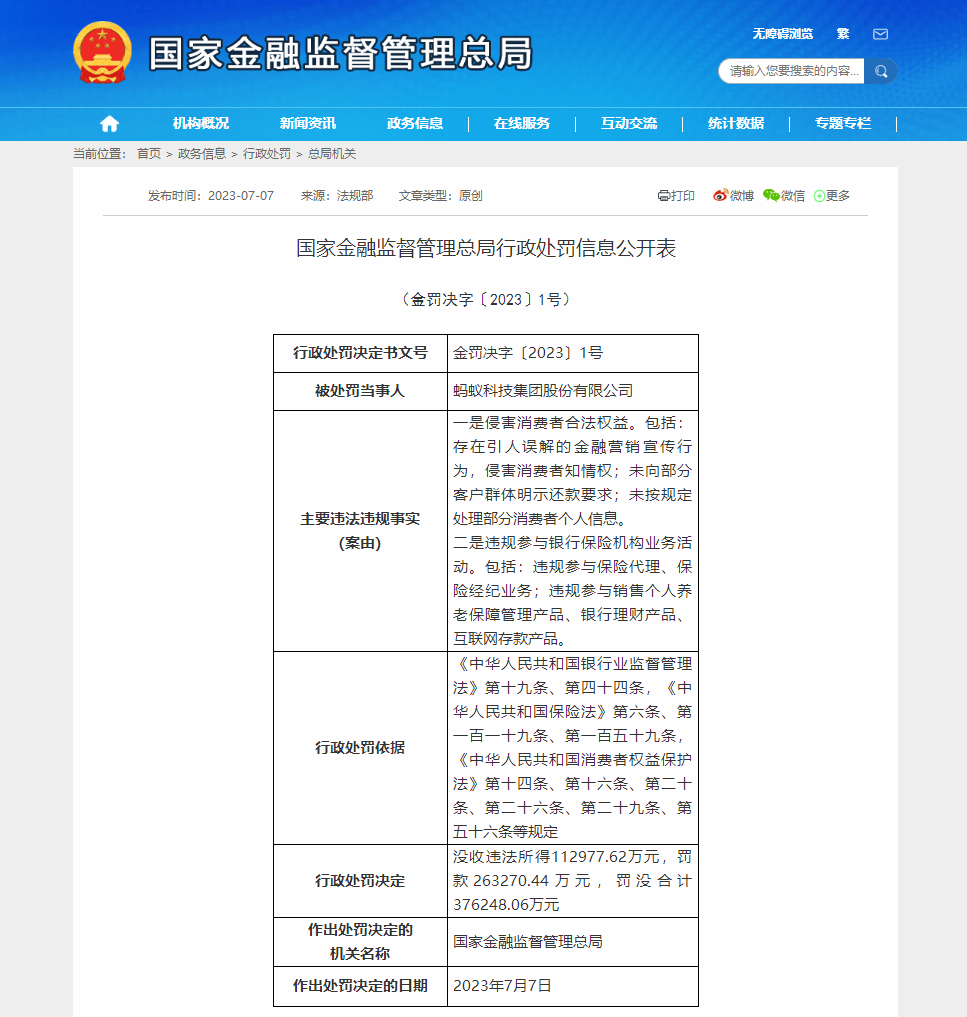967x1017 pixels.
Task: Open more sharing options (更多)
Action: point(831,195)
